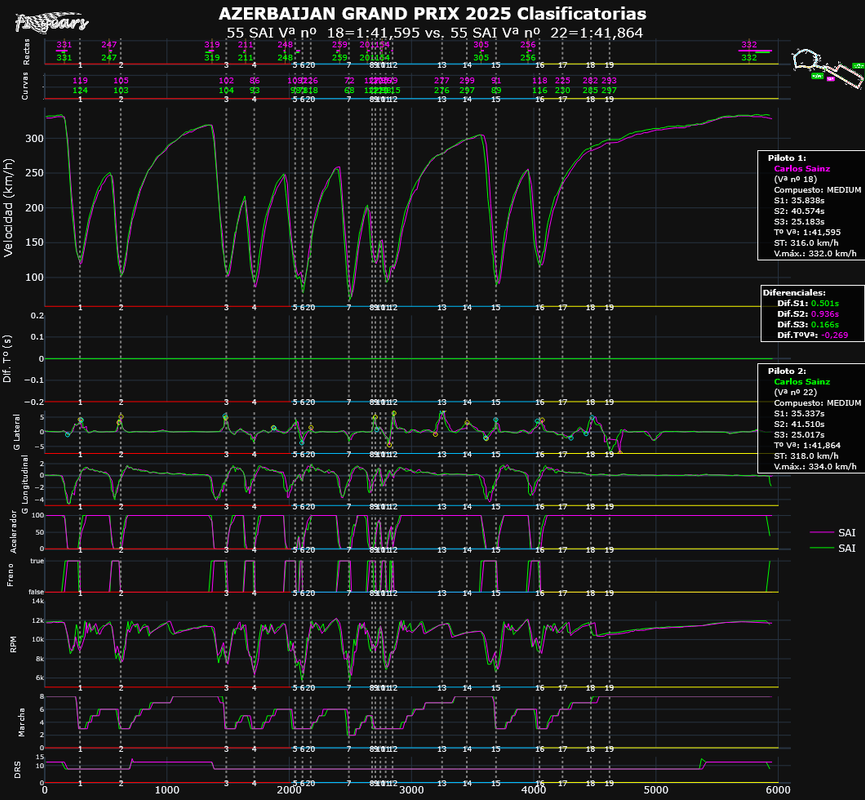This screenshot has height=800, width=865.
Task: Click S3: 25.017s in the Piloto 2 box
Action: tap(799, 435)
